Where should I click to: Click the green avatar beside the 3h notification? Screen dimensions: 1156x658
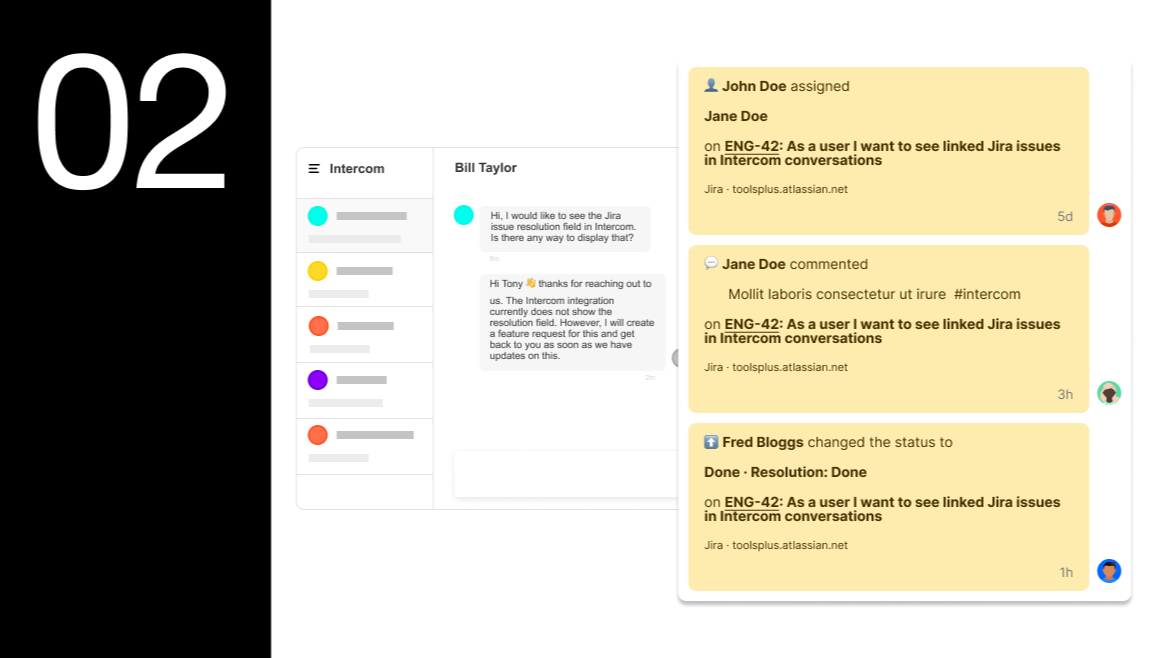[x=1108, y=393]
